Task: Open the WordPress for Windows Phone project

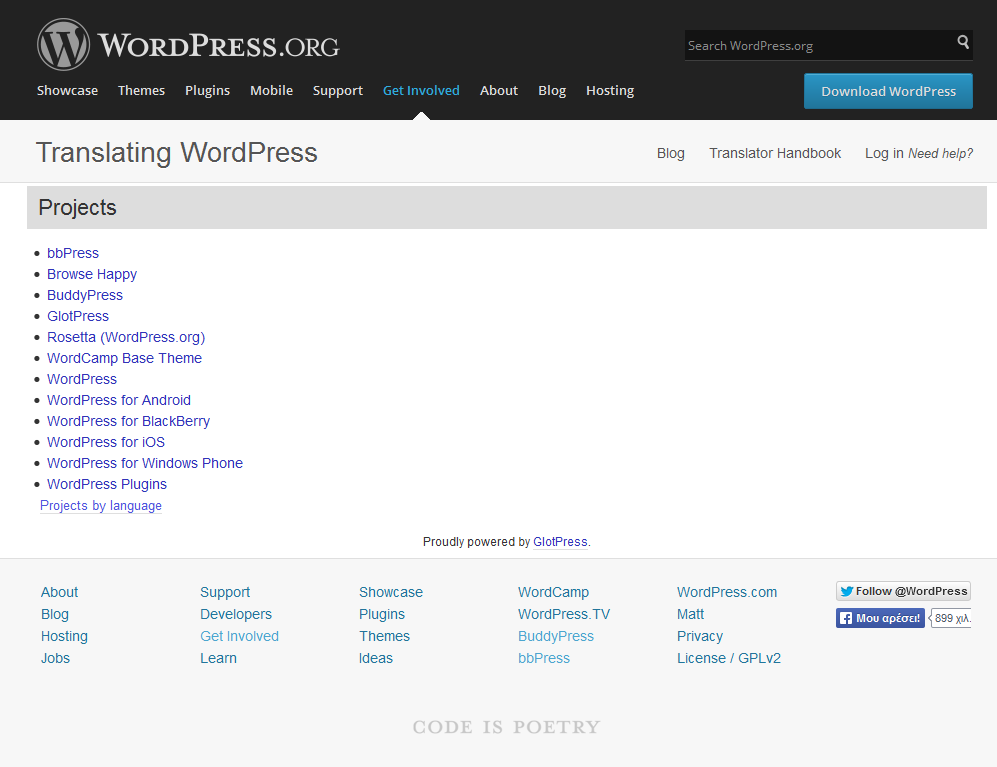Action: [145, 463]
